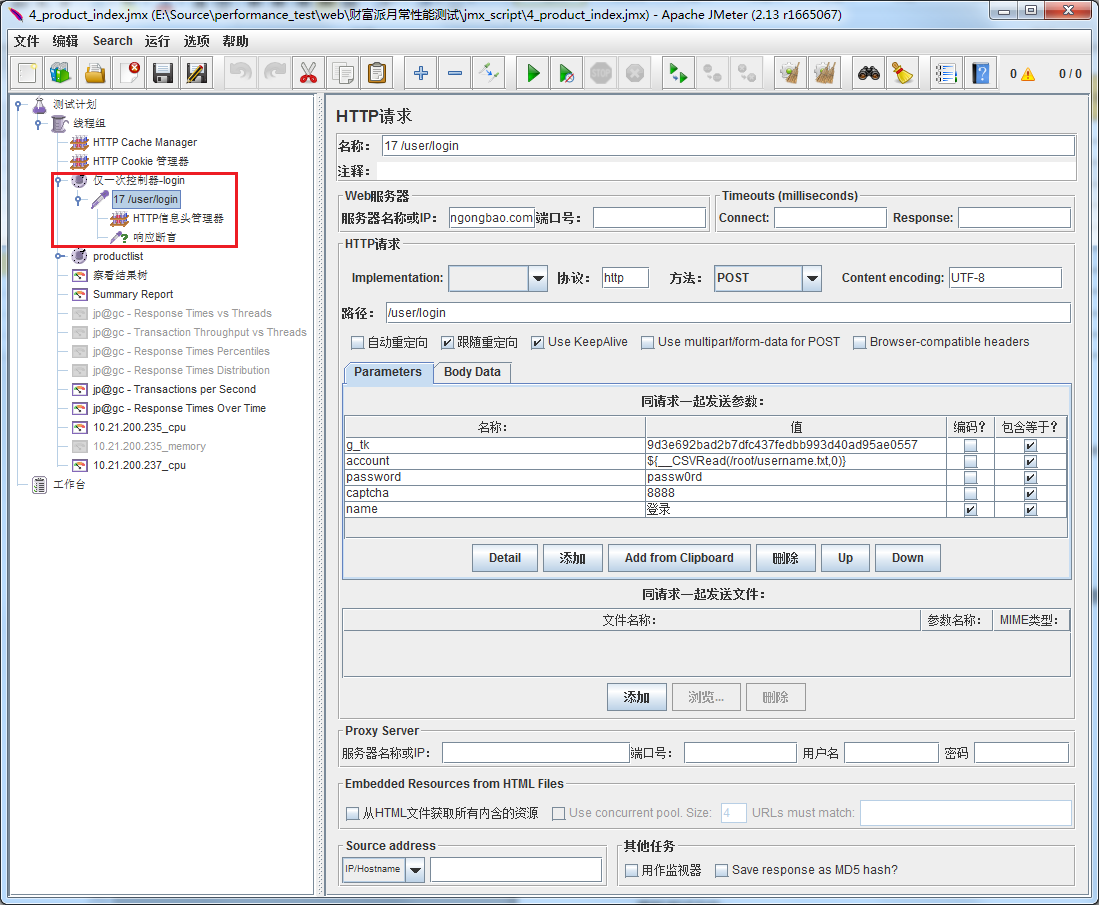
Task: Uncheck the 跟随重定向 checkbox
Action: pos(447,343)
